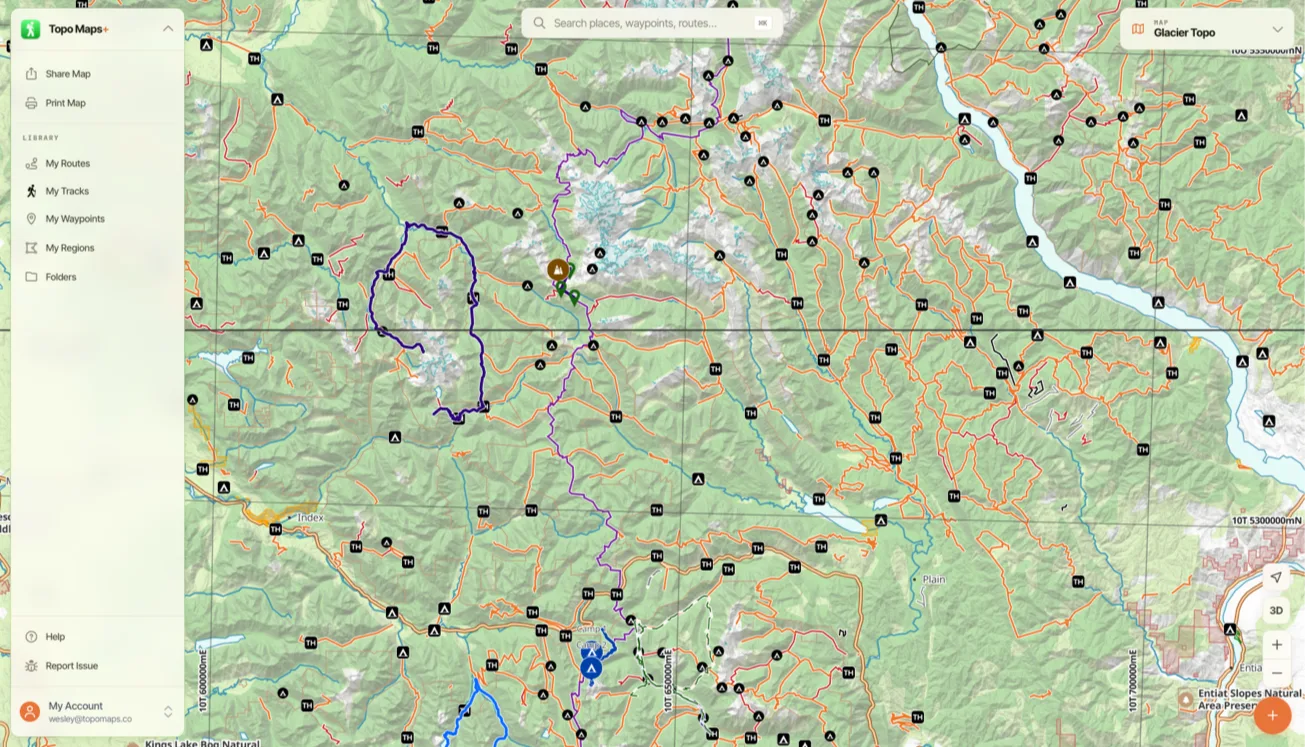Image resolution: width=1305 pixels, height=747 pixels.
Task: Collapse the Topo Maps+ sidebar panel chevron
Action: 168,29
